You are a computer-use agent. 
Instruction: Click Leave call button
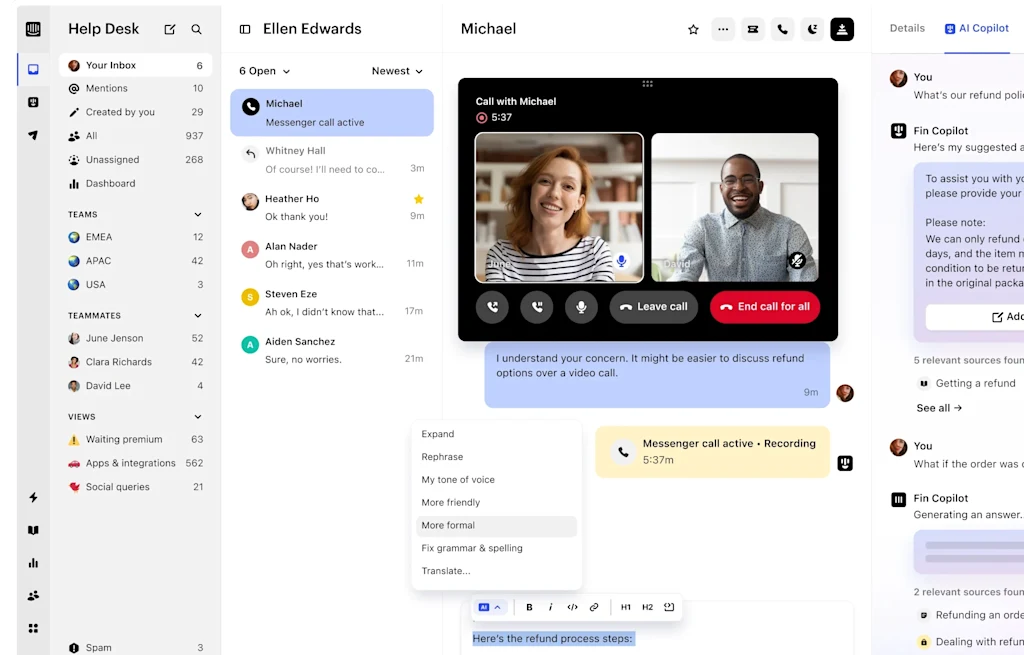(x=653, y=307)
